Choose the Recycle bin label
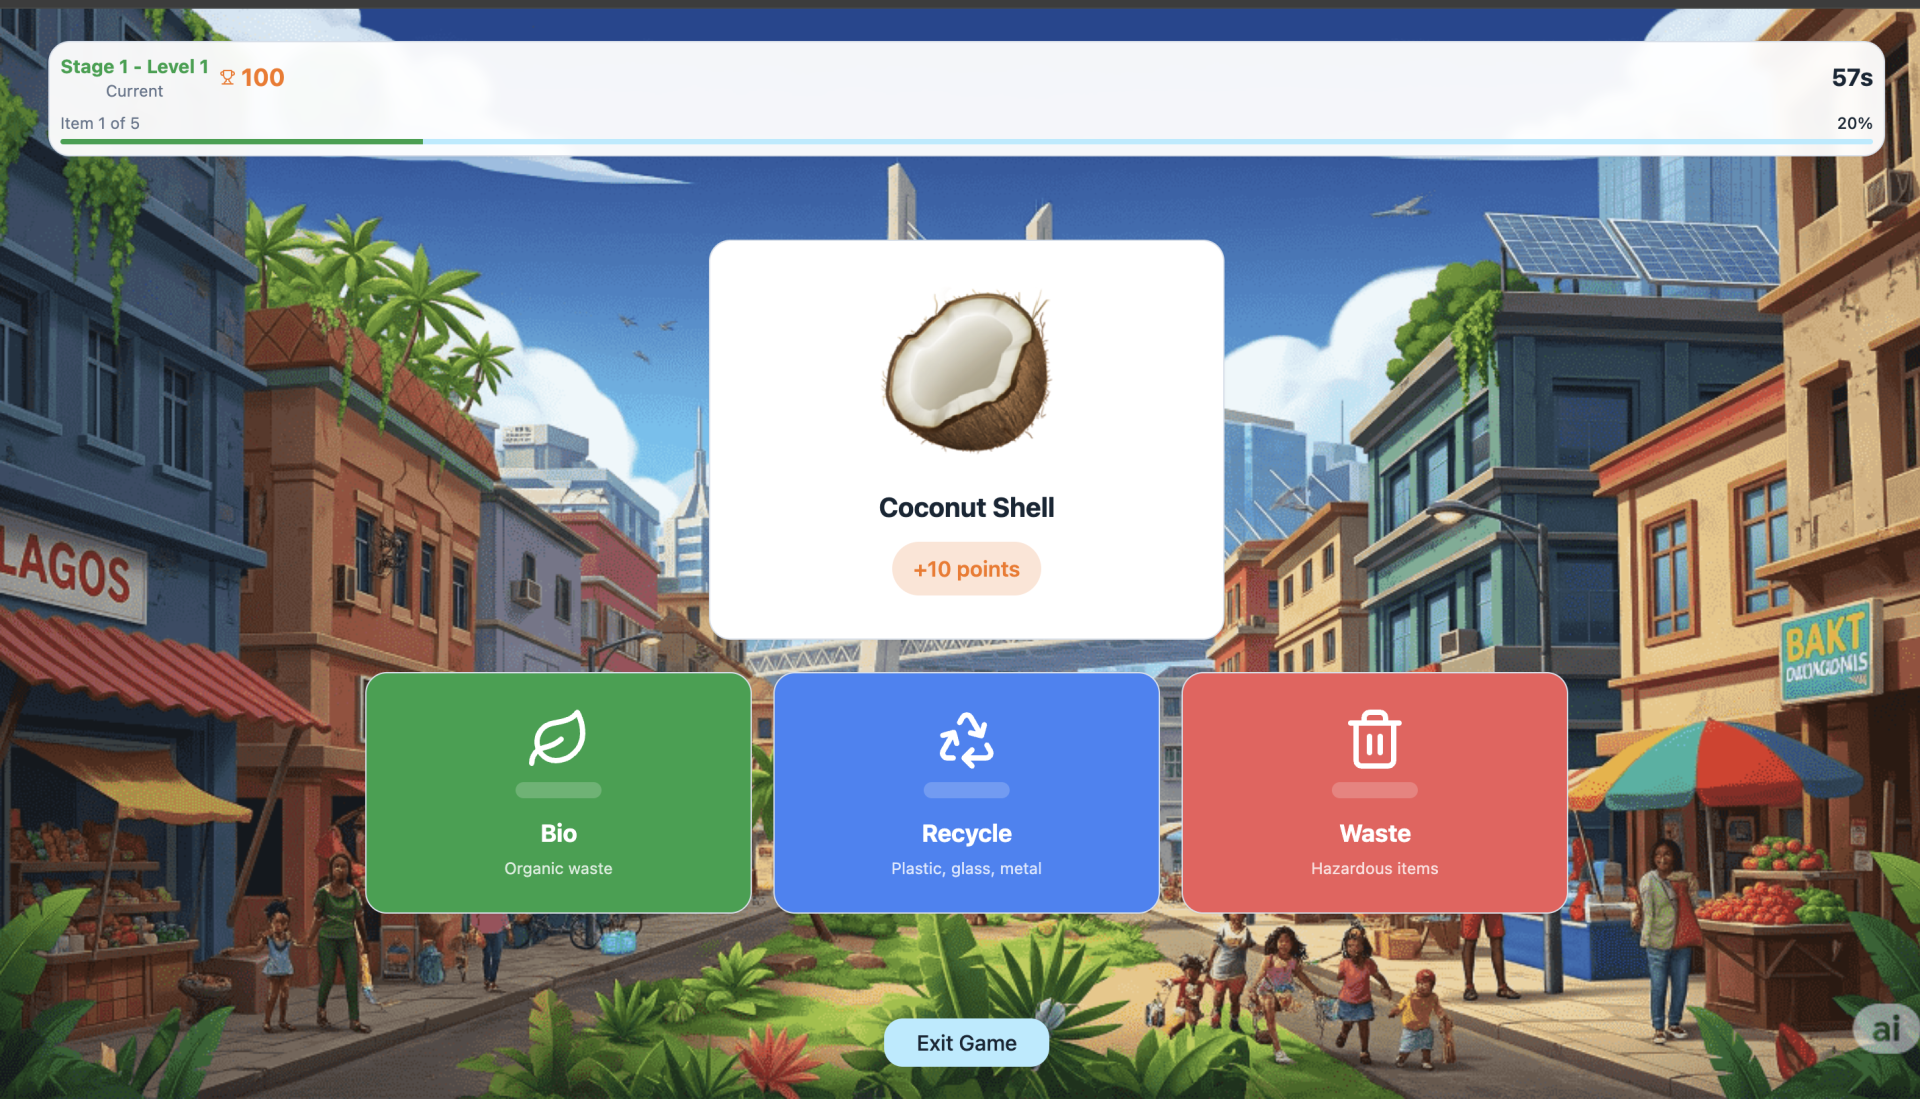The image size is (1920, 1099). click(966, 833)
